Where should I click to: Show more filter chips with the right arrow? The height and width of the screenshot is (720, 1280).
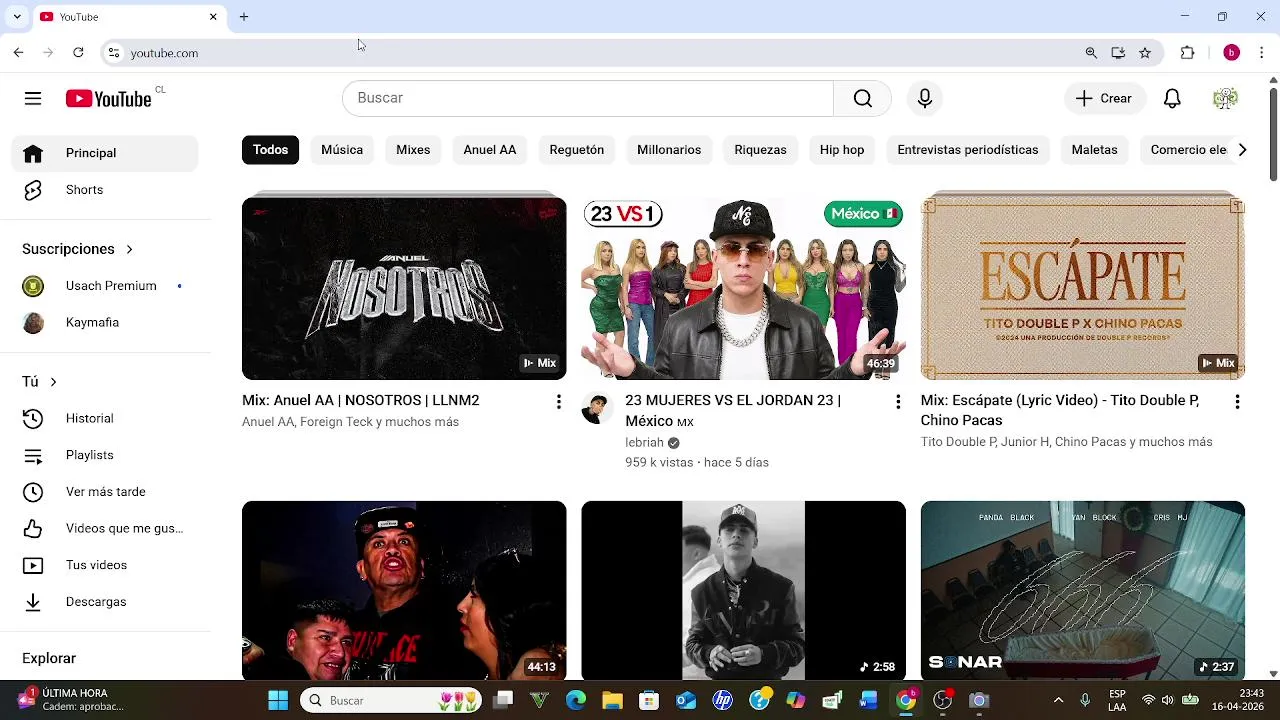1242,150
